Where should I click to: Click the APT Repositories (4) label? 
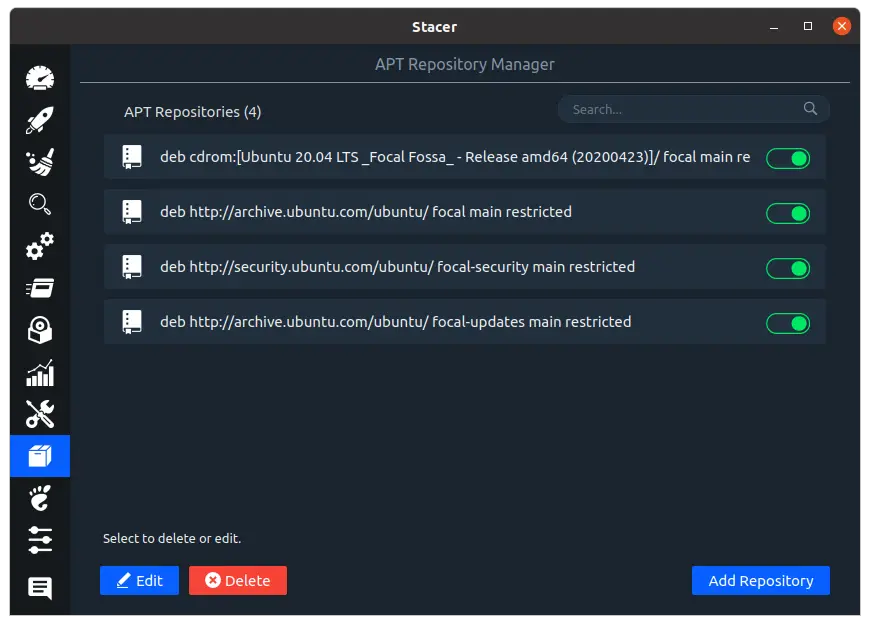[x=193, y=112]
